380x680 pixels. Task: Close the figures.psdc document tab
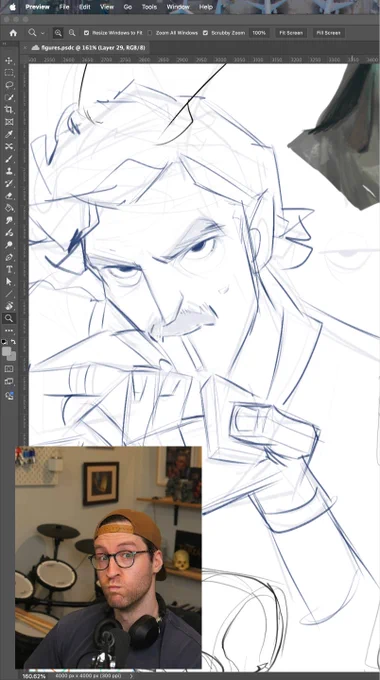tap(25, 48)
